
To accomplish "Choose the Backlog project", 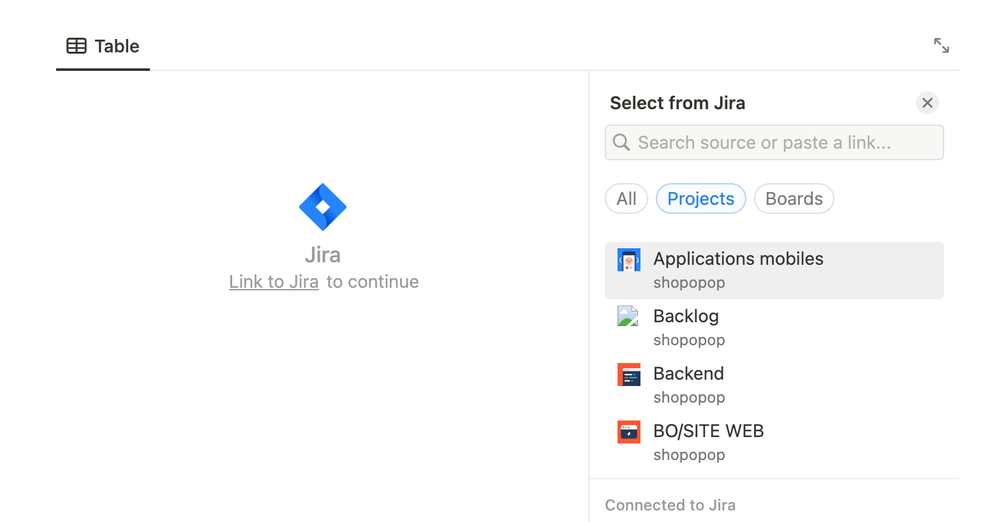I will click(x=774, y=328).
